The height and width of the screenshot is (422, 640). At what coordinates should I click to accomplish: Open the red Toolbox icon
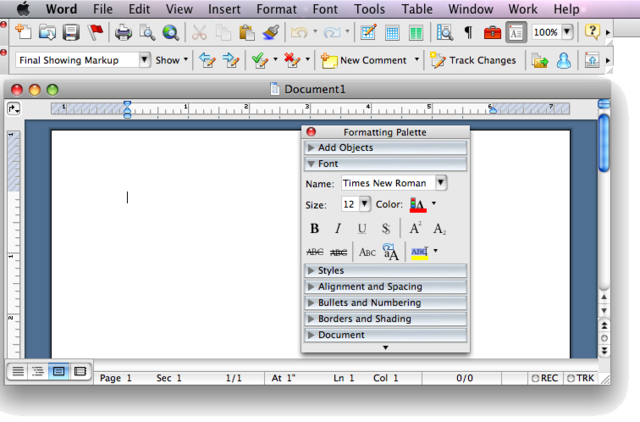[x=492, y=32]
